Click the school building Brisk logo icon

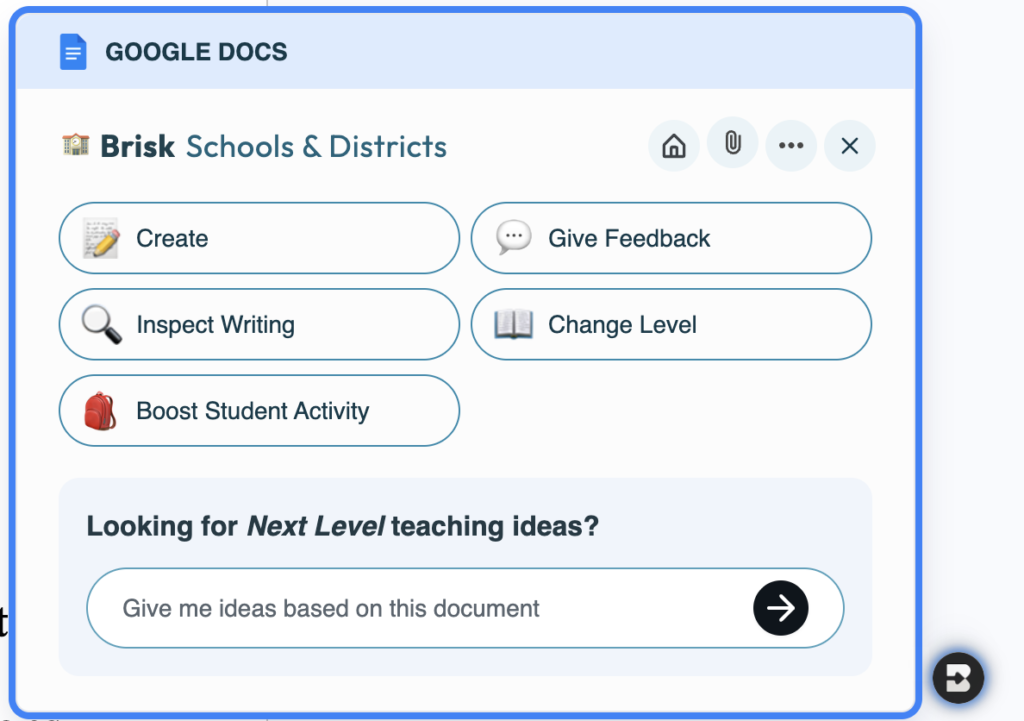75,146
